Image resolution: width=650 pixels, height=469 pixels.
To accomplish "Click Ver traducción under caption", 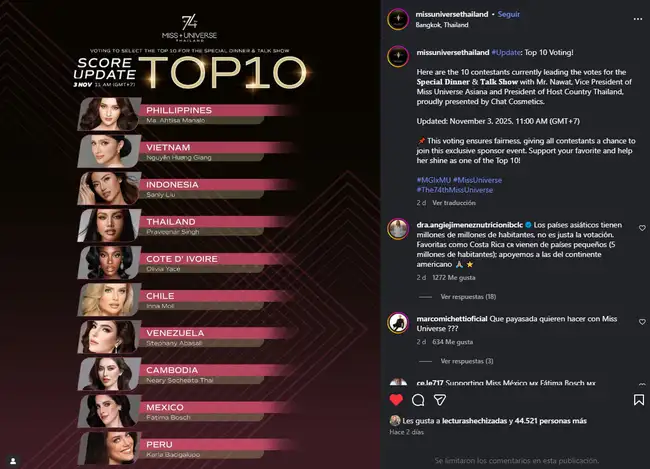I will point(454,203).
